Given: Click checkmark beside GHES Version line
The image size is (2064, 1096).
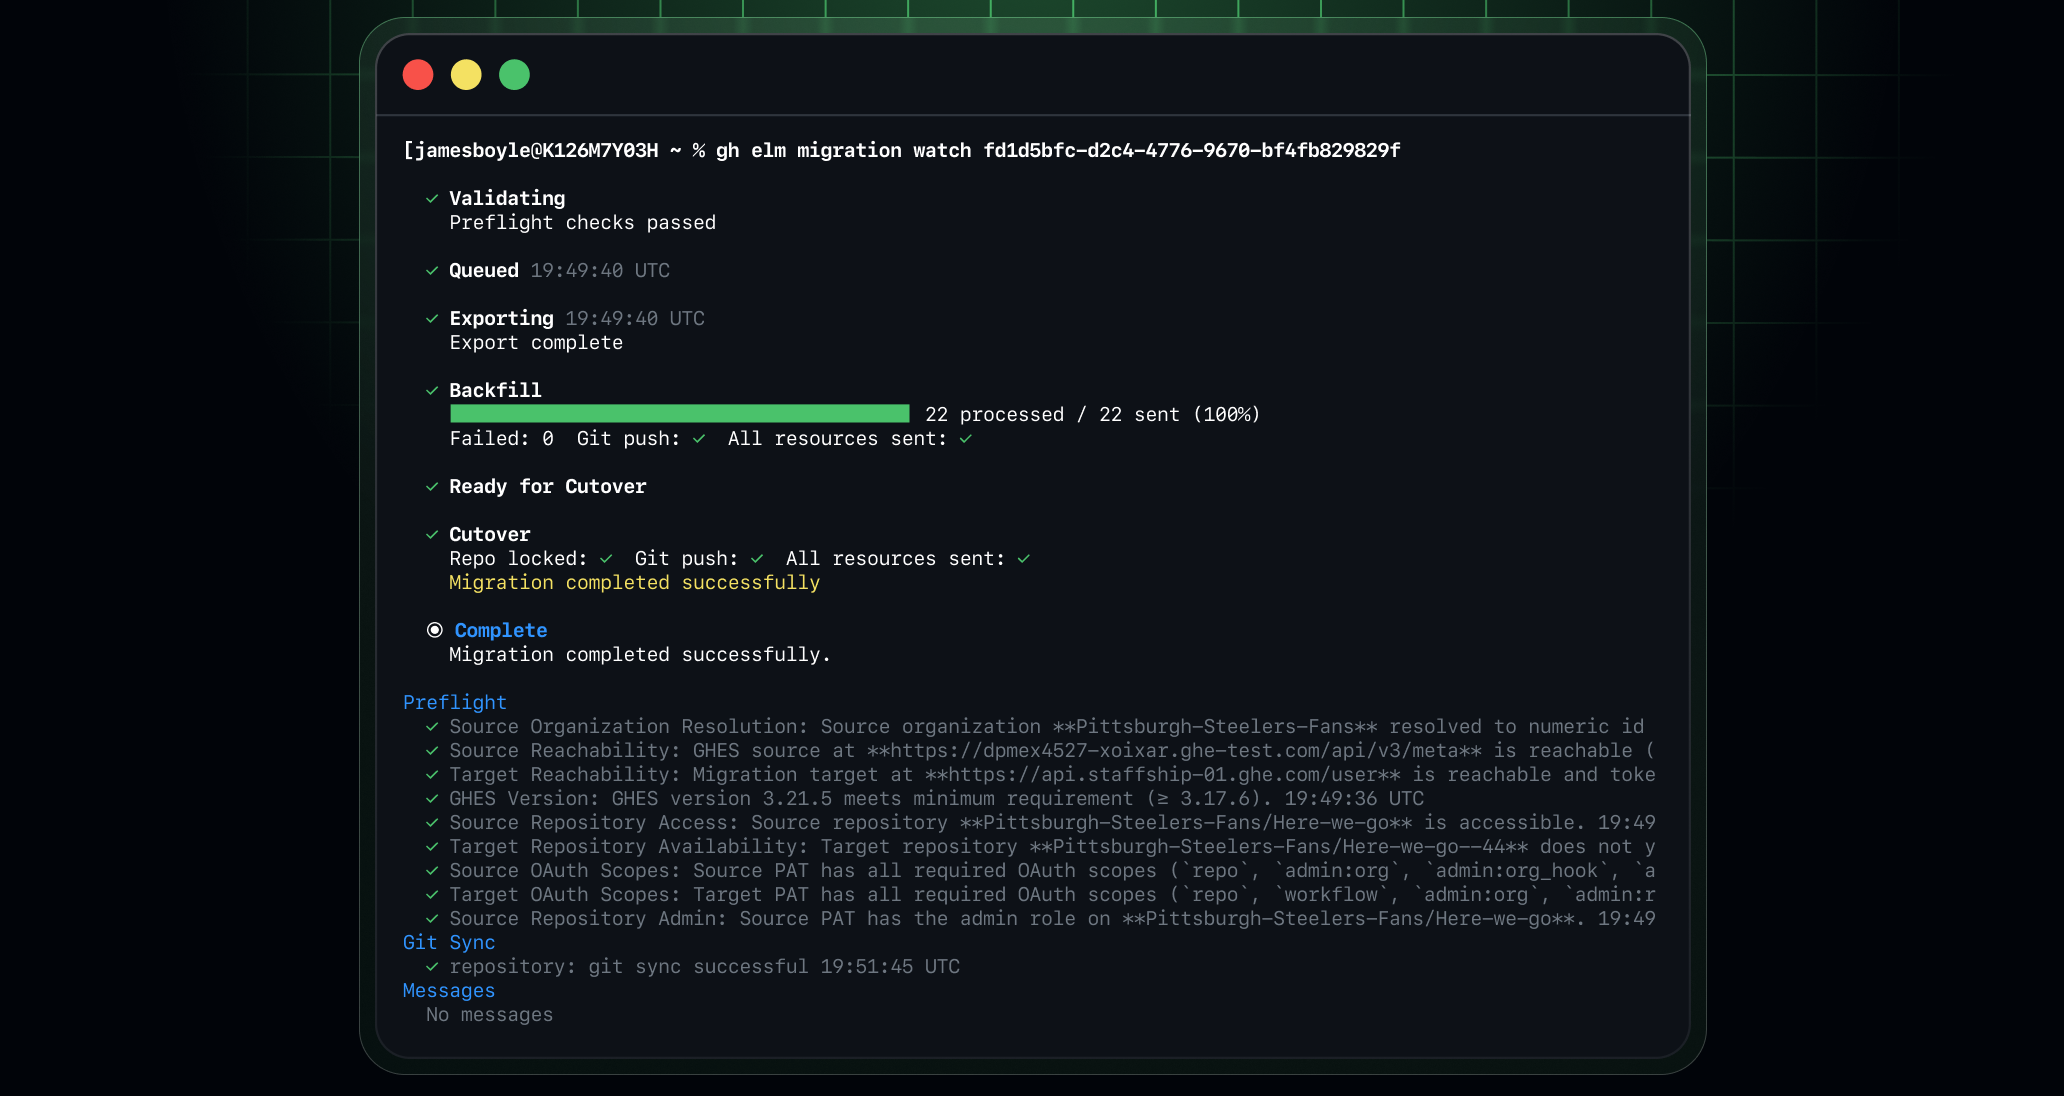Looking at the screenshot, I should coord(432,799).
